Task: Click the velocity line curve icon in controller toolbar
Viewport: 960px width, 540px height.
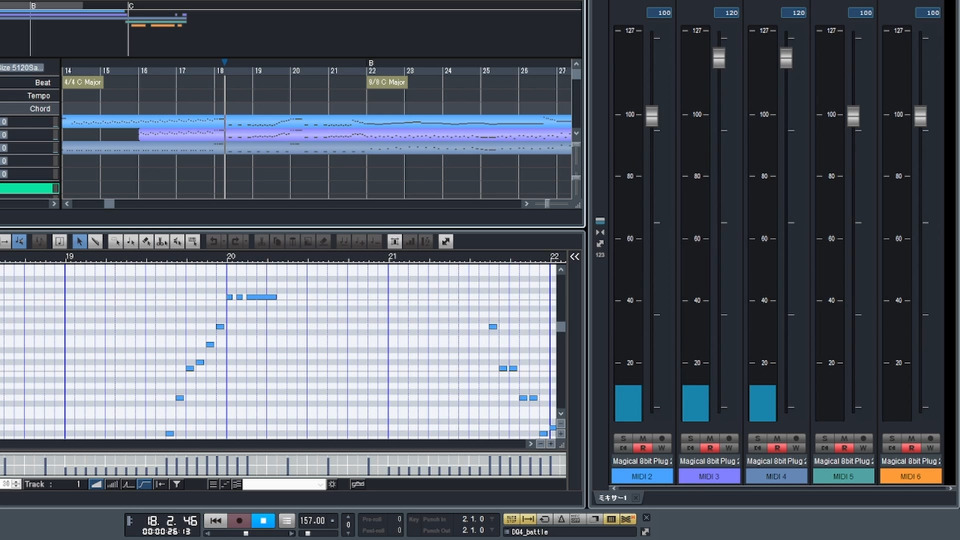Action: pyautogui.click(x=144, y=484)
